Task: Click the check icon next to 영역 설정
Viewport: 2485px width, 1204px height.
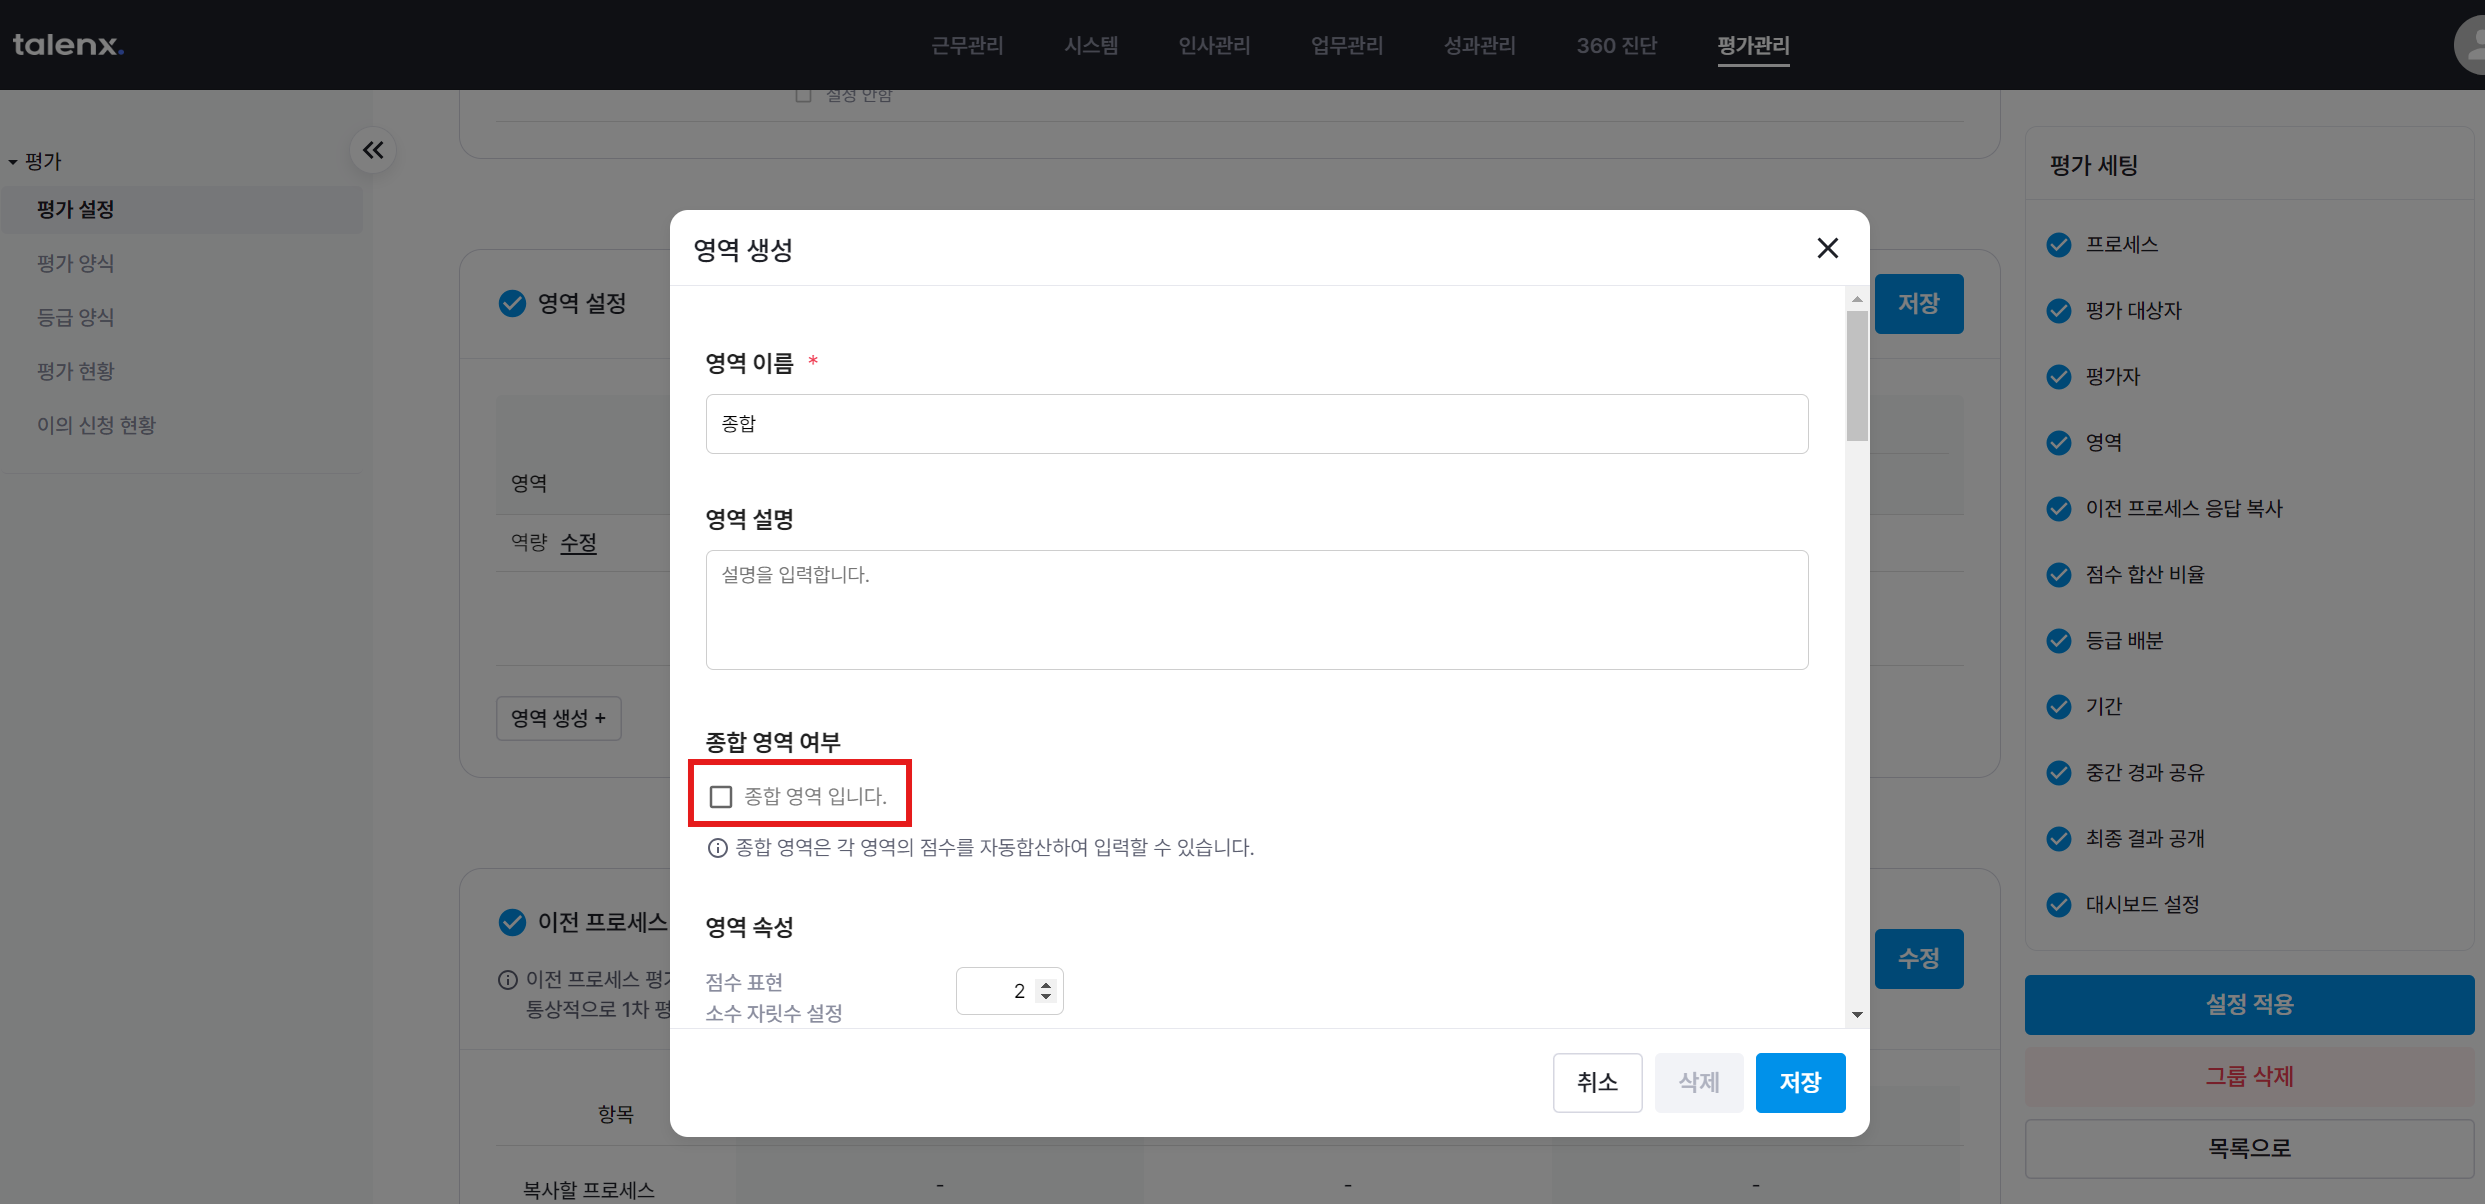Action: click(x=512, y=303)
